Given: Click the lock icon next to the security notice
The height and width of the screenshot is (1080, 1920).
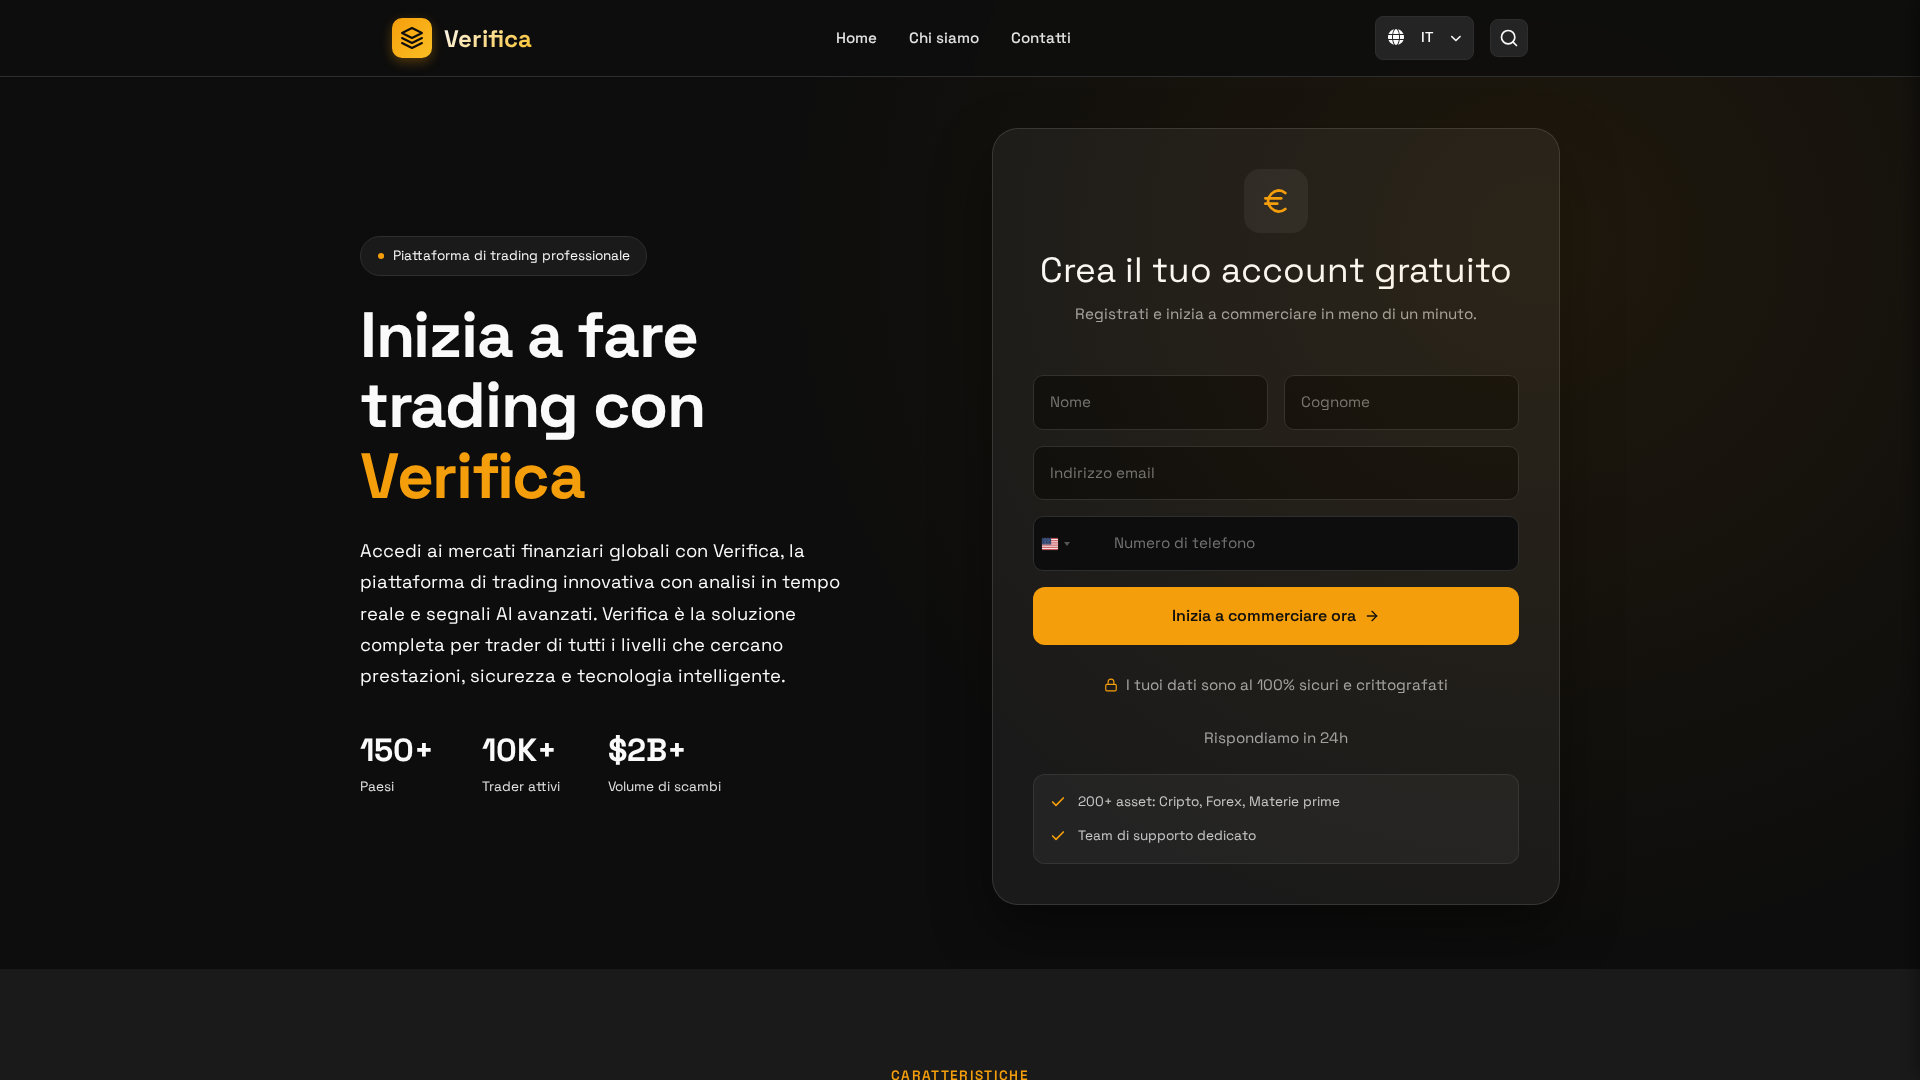Looking at the screenshot, I should point(1110,685).
